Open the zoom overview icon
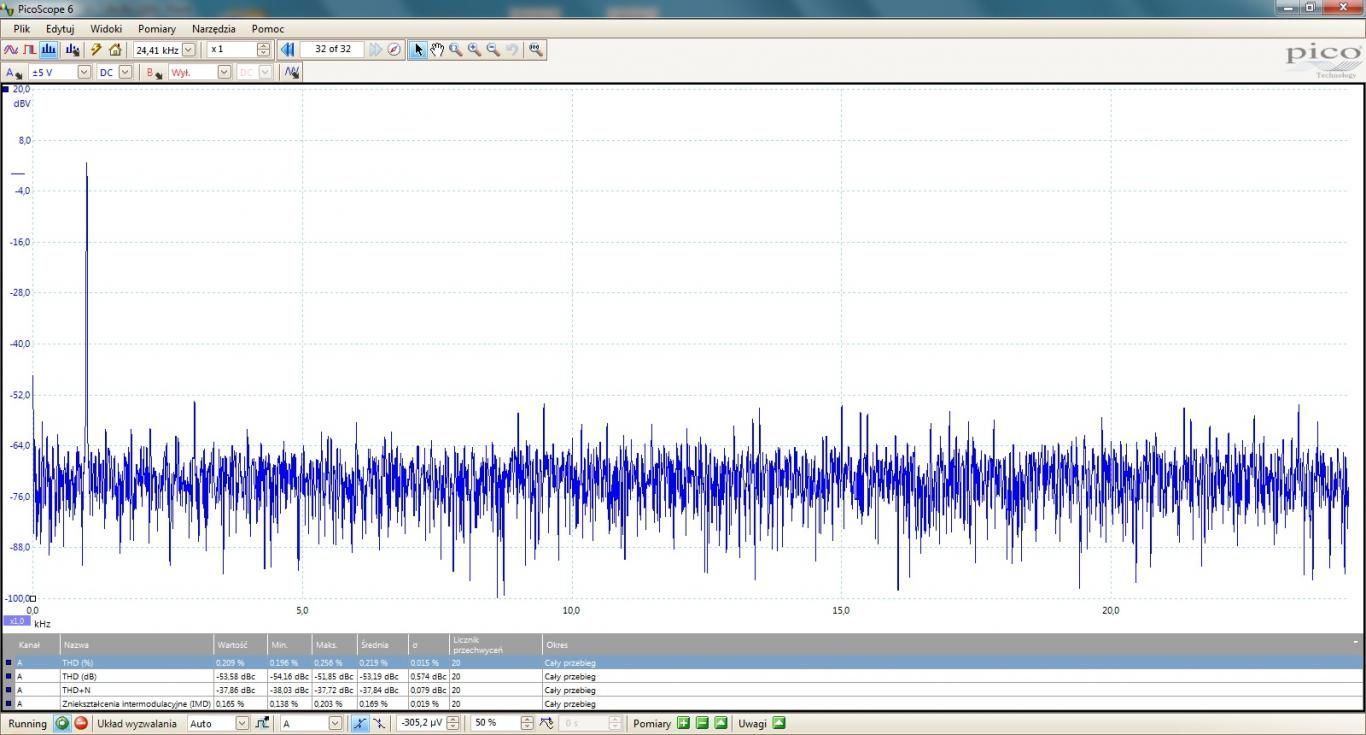The height and width of the screenshot is (735, 1366). pyautogui.click(x=535, y=49)
